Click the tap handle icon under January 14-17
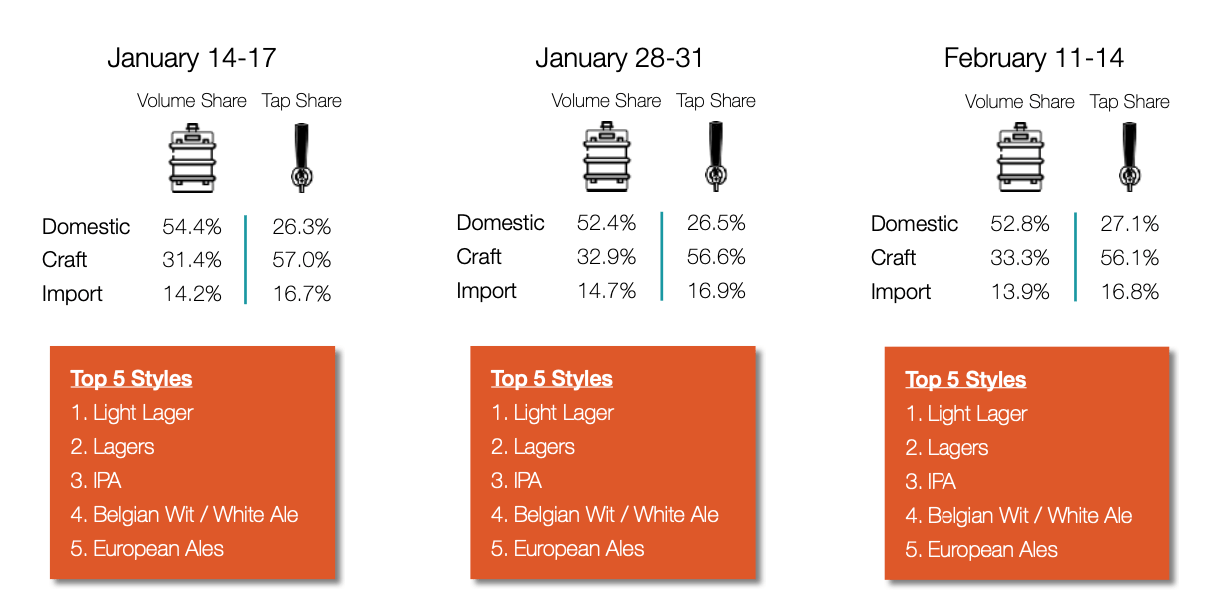Screen dimensions: 1222x608 click(300, 157)
